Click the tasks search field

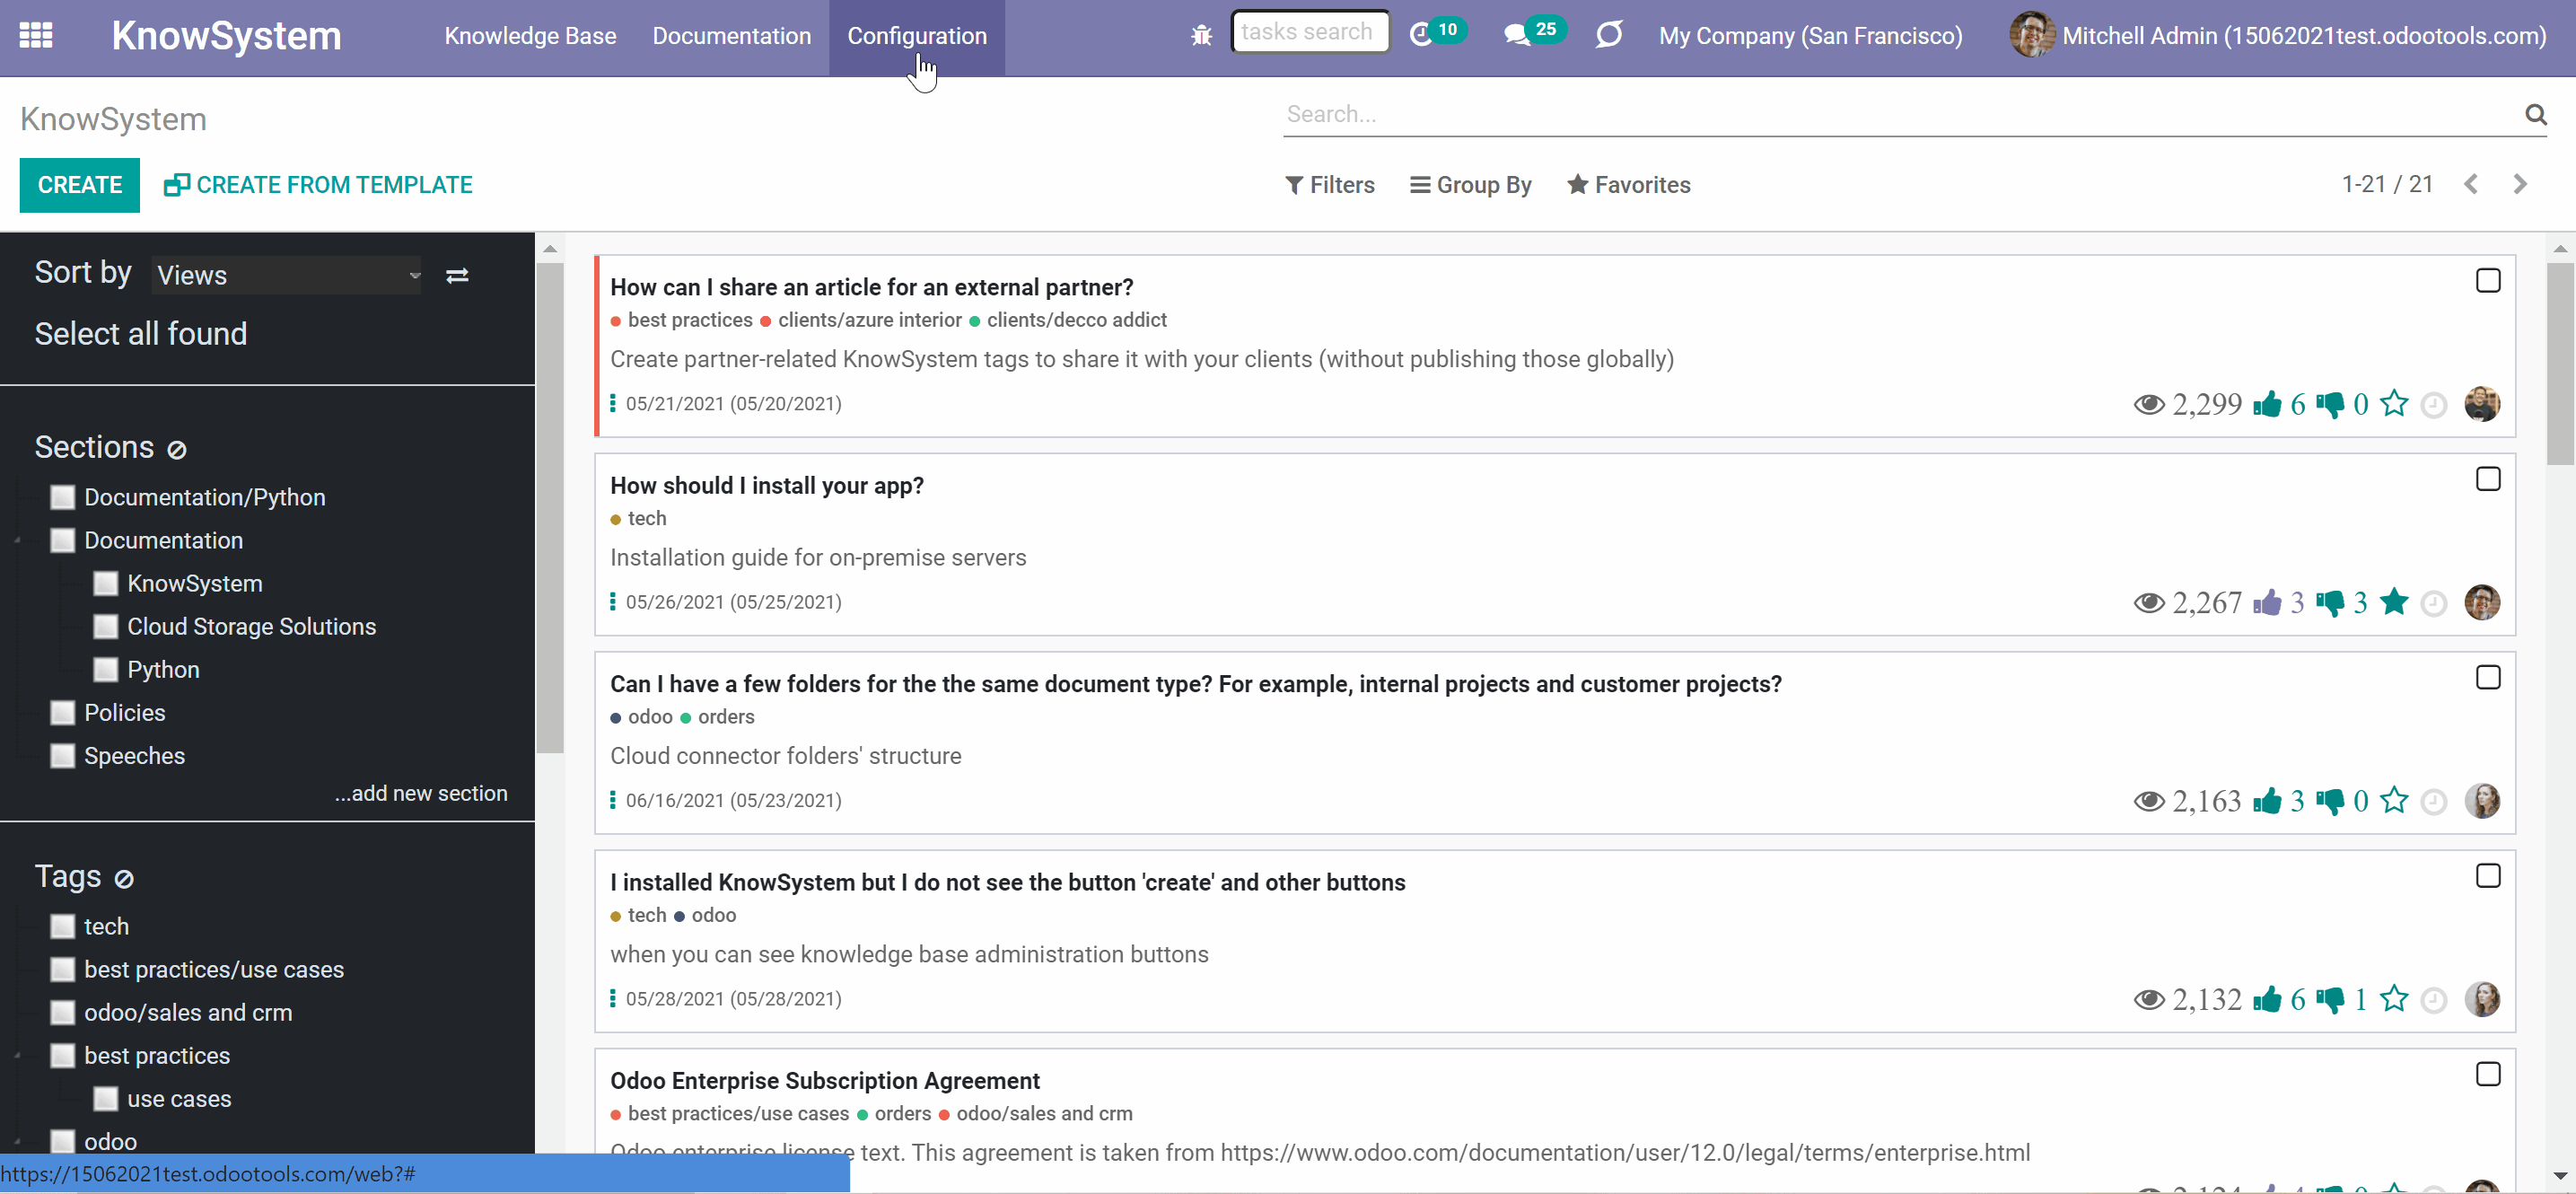coord(1310,32)
